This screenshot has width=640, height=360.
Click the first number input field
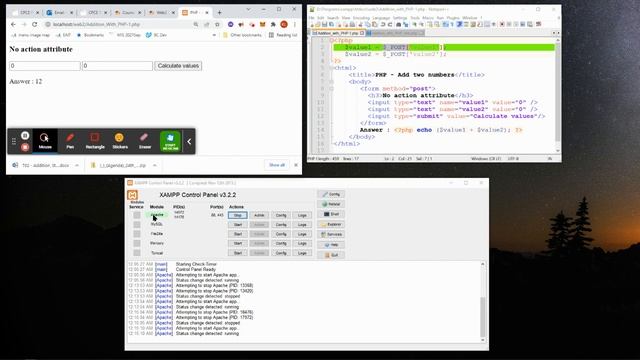(44, 66)
